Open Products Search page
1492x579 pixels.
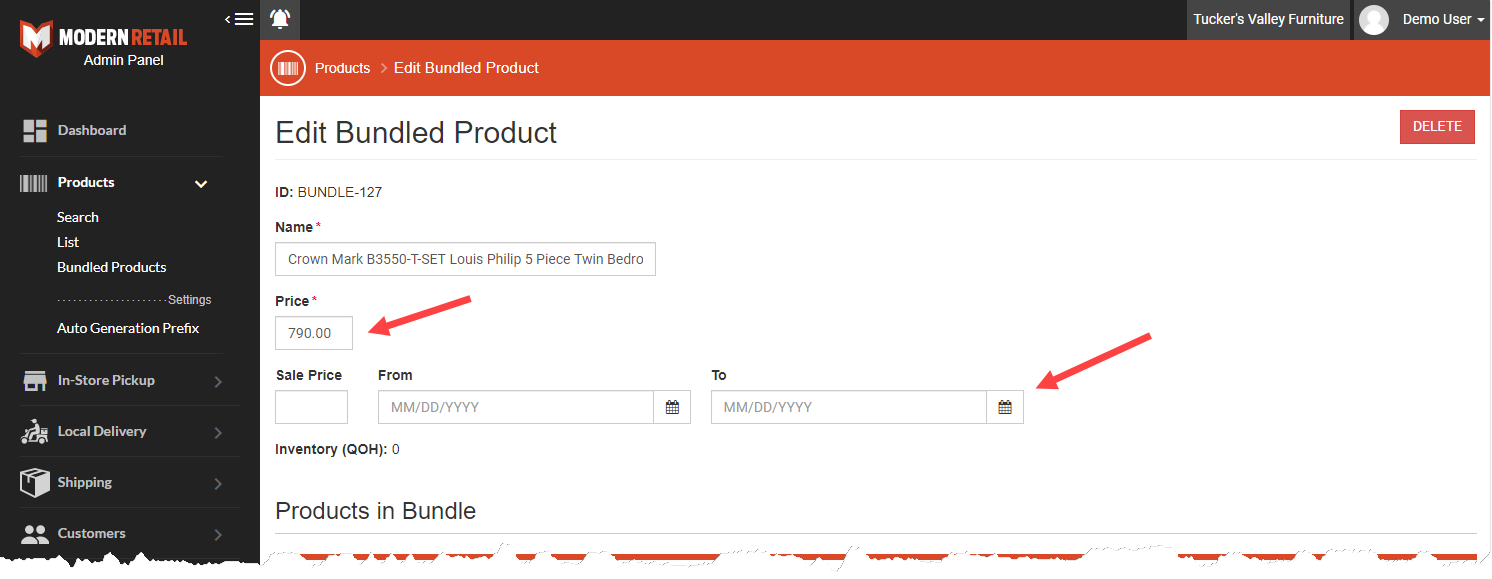[x=78, y=217]
